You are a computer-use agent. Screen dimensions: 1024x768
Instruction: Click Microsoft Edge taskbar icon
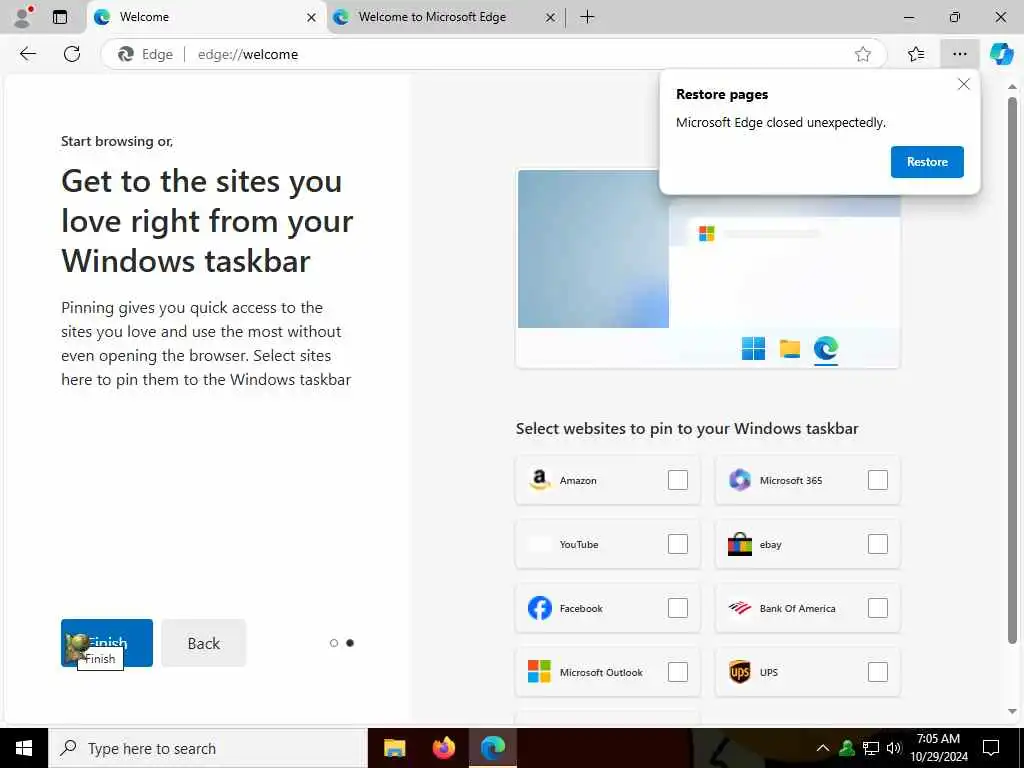[x=493, y=748]
